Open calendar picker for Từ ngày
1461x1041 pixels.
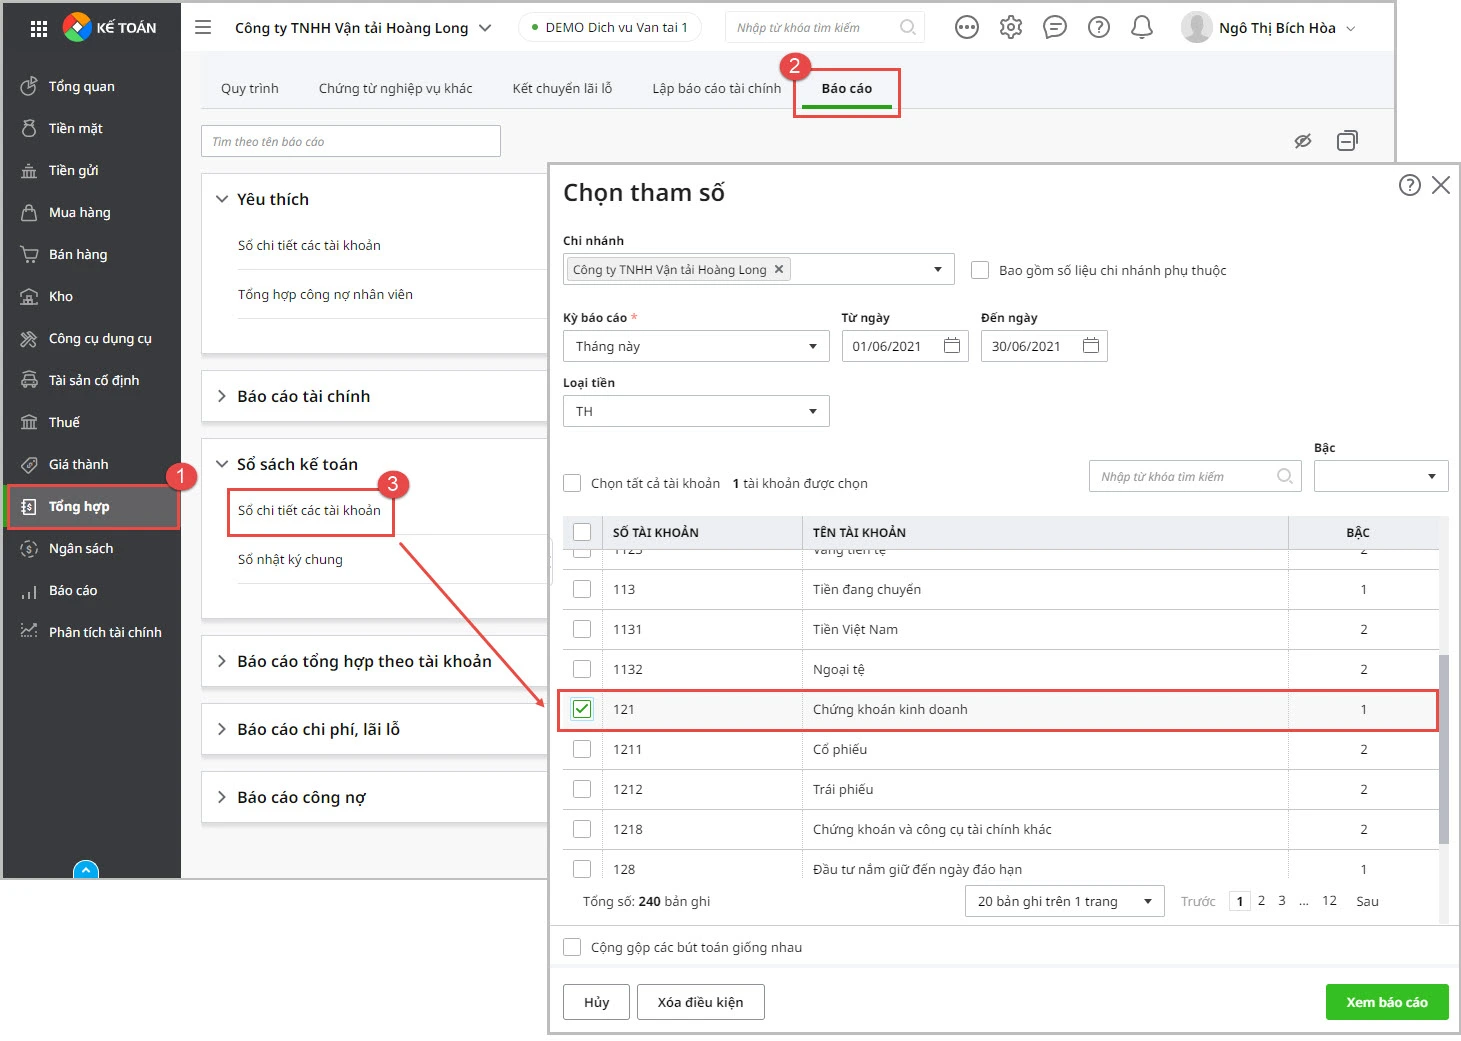pos(952,346)
